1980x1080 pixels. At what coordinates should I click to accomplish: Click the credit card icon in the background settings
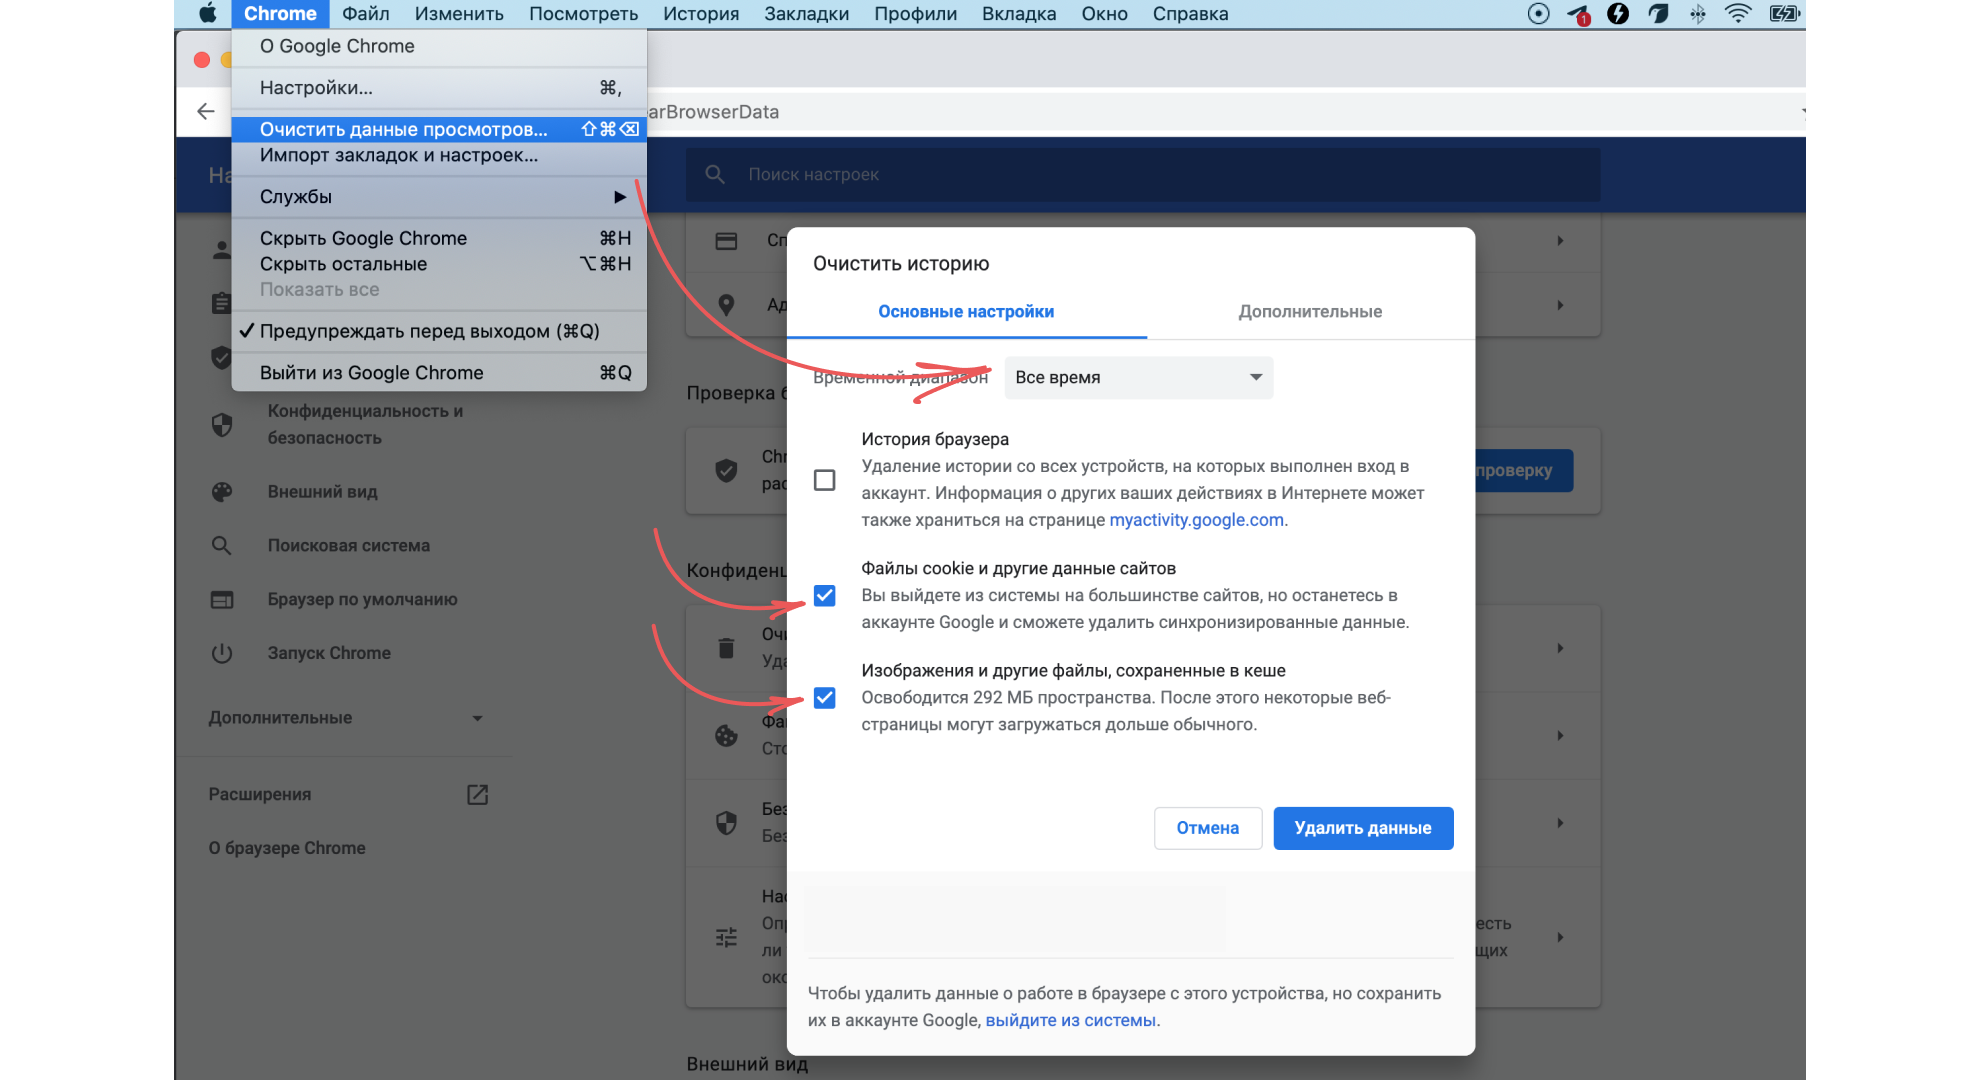[727, 241]
